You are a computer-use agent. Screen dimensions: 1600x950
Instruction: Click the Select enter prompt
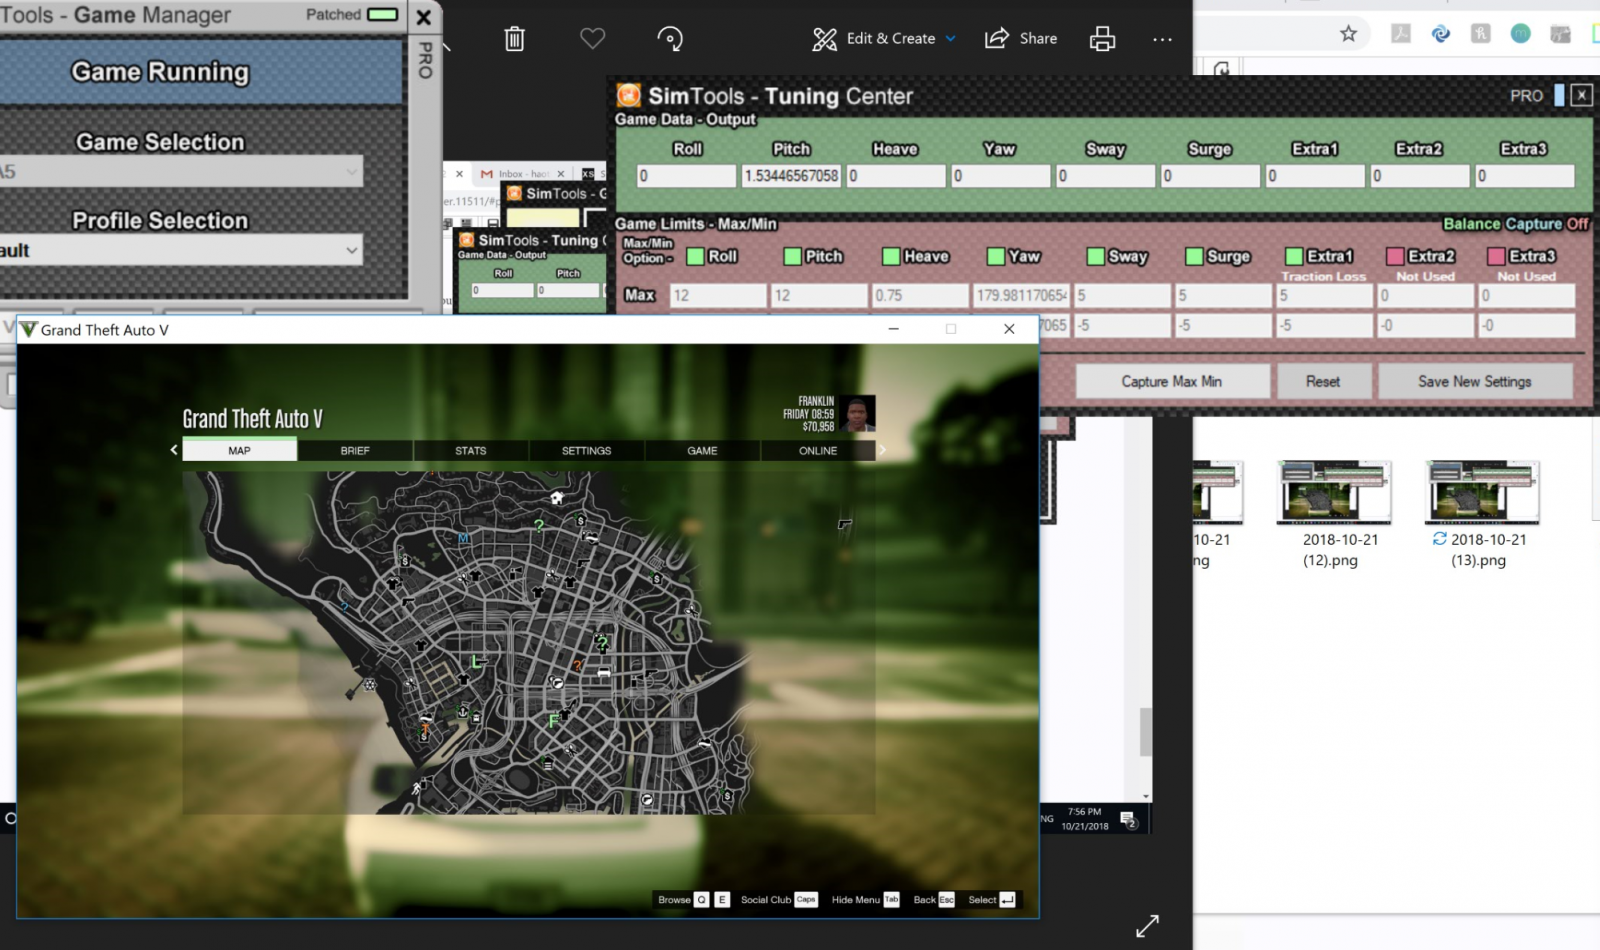click(x=992, y=900)
